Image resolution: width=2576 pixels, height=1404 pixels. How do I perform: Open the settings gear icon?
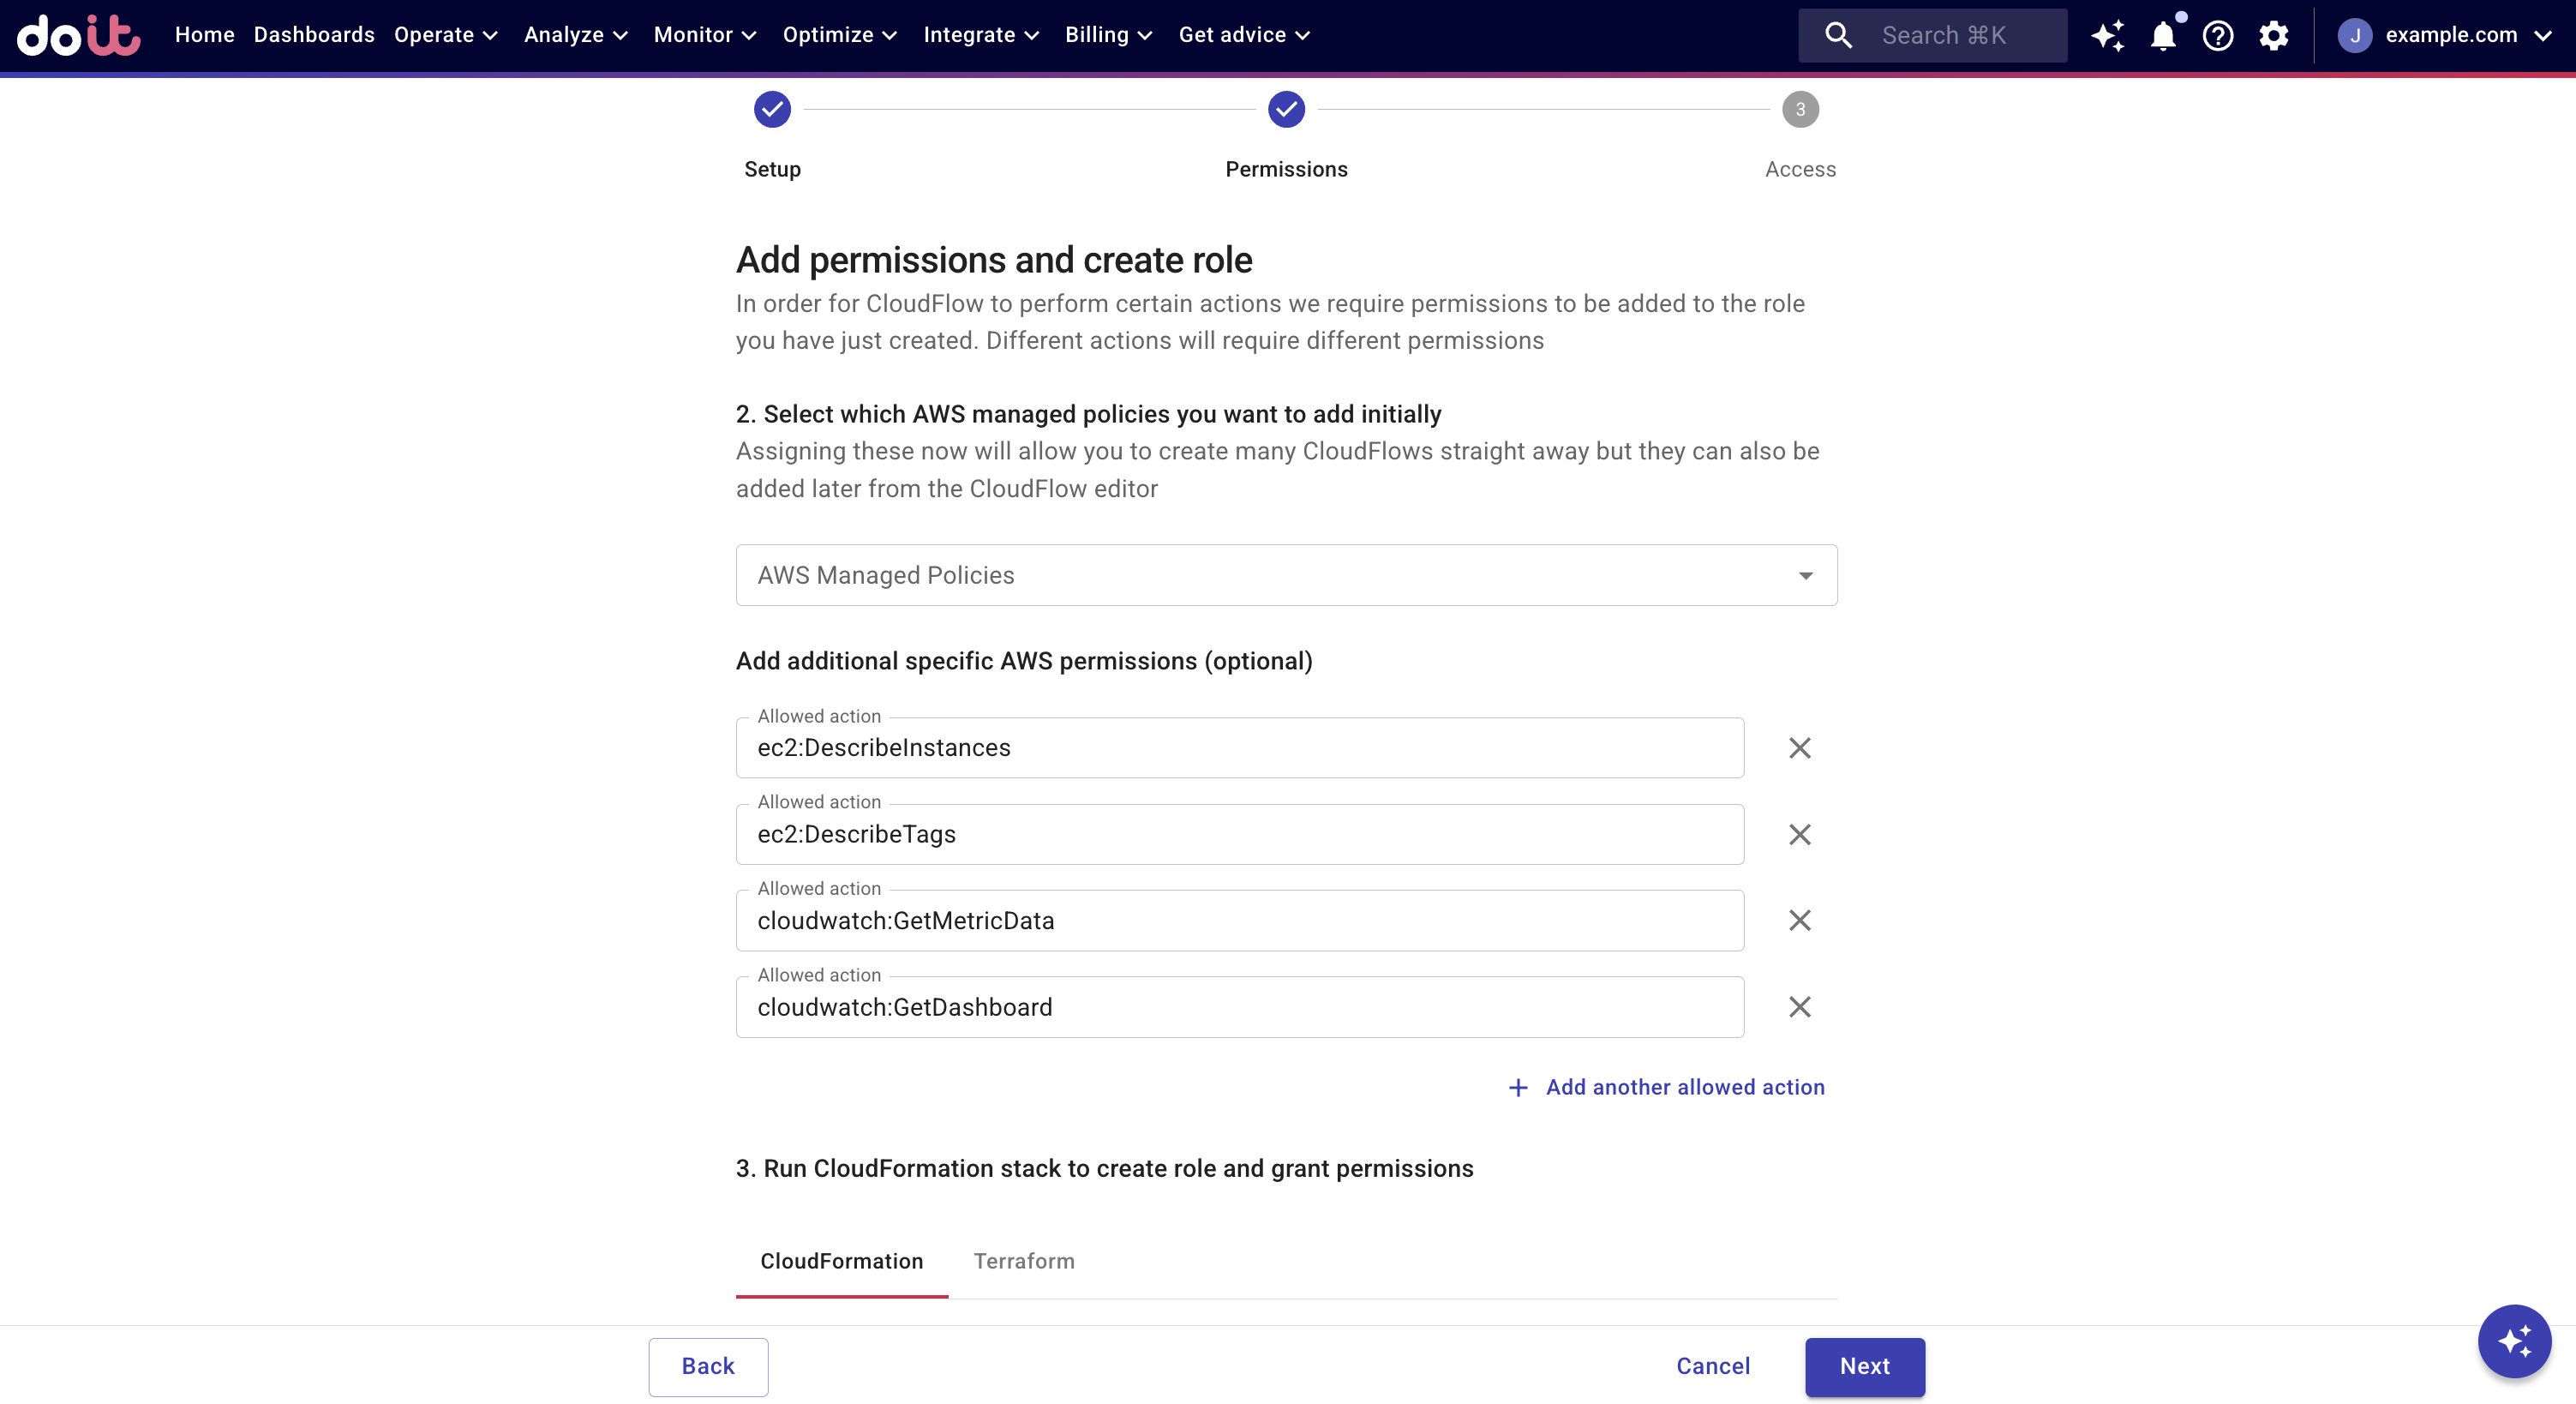2273,35
